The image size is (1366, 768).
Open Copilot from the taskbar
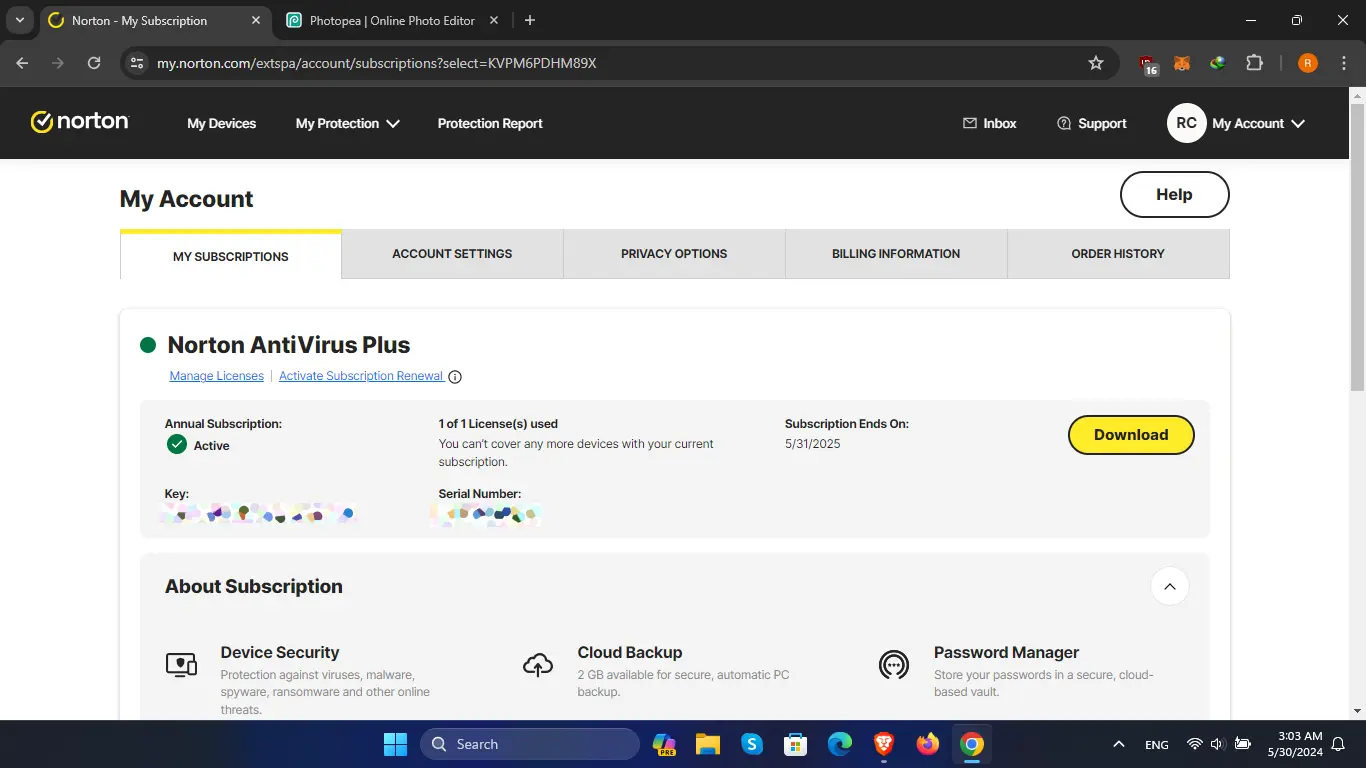coord(664,744)
